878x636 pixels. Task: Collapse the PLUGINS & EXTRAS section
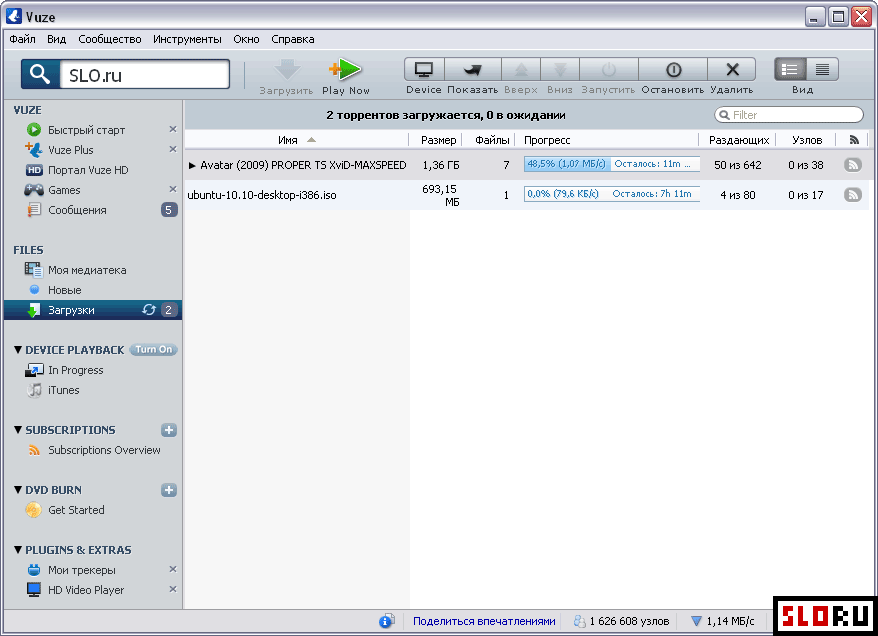click(x=18, y=550)
